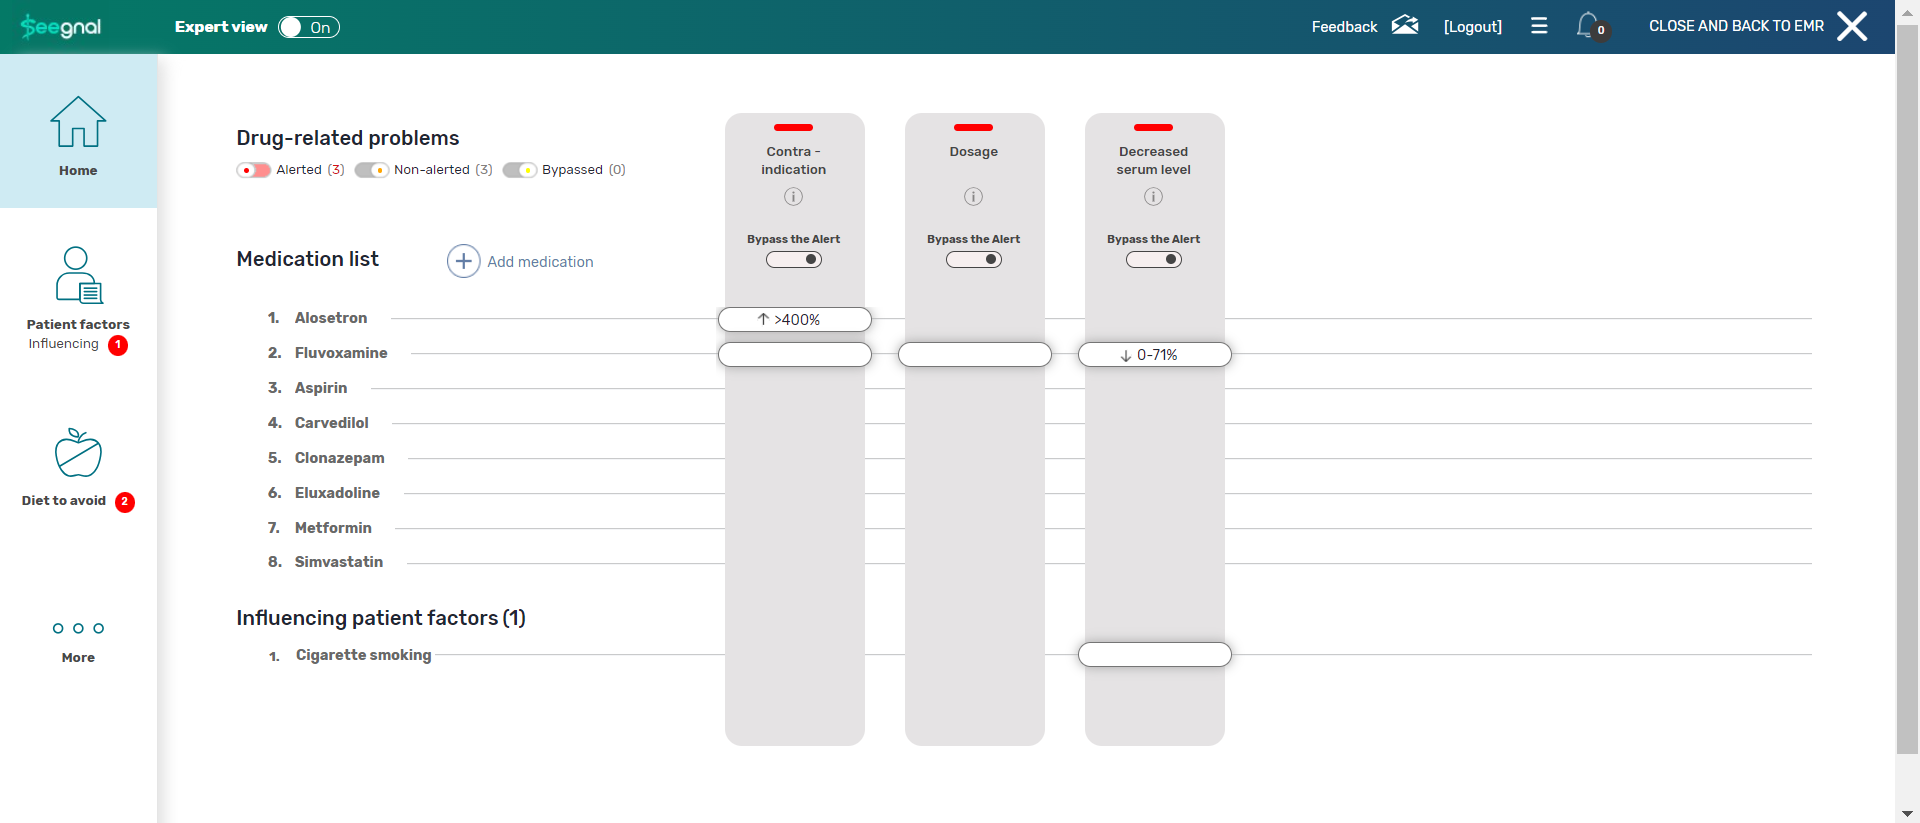Viewport: 1920px width, 823px height.
Task: Open the Diet to avoid apple icon
Action: pyautogui.click(x=78, y=453)
